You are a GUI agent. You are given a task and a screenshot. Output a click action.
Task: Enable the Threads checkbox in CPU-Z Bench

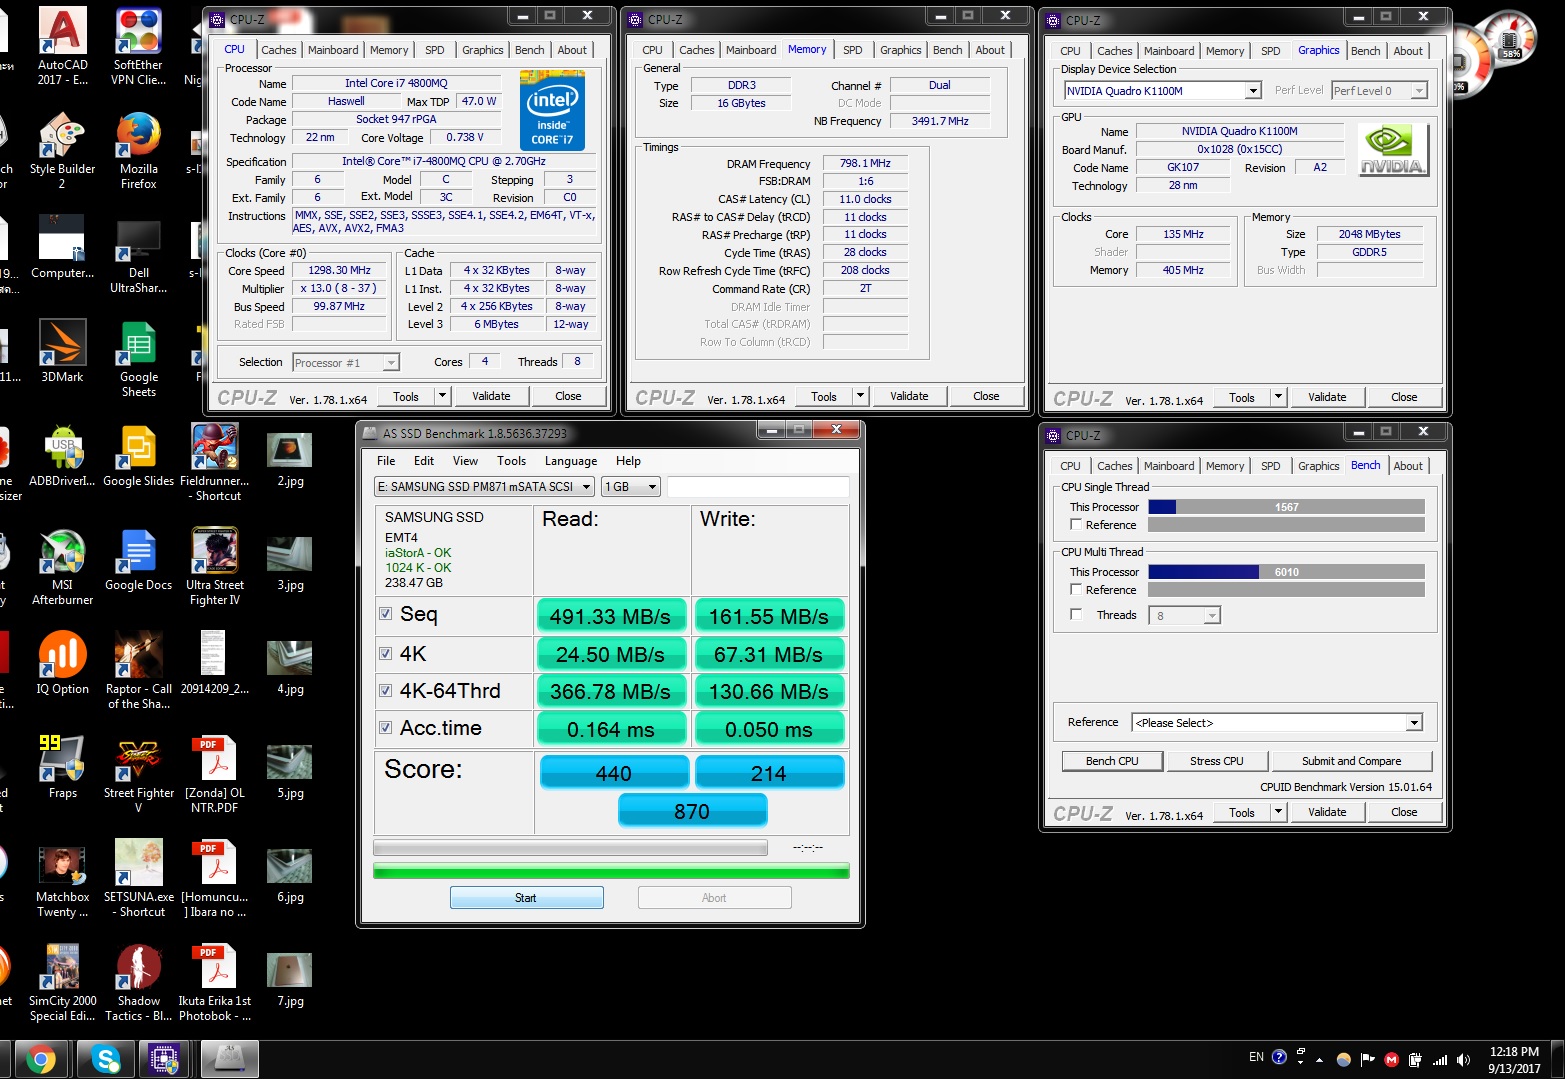(1076, 615)
